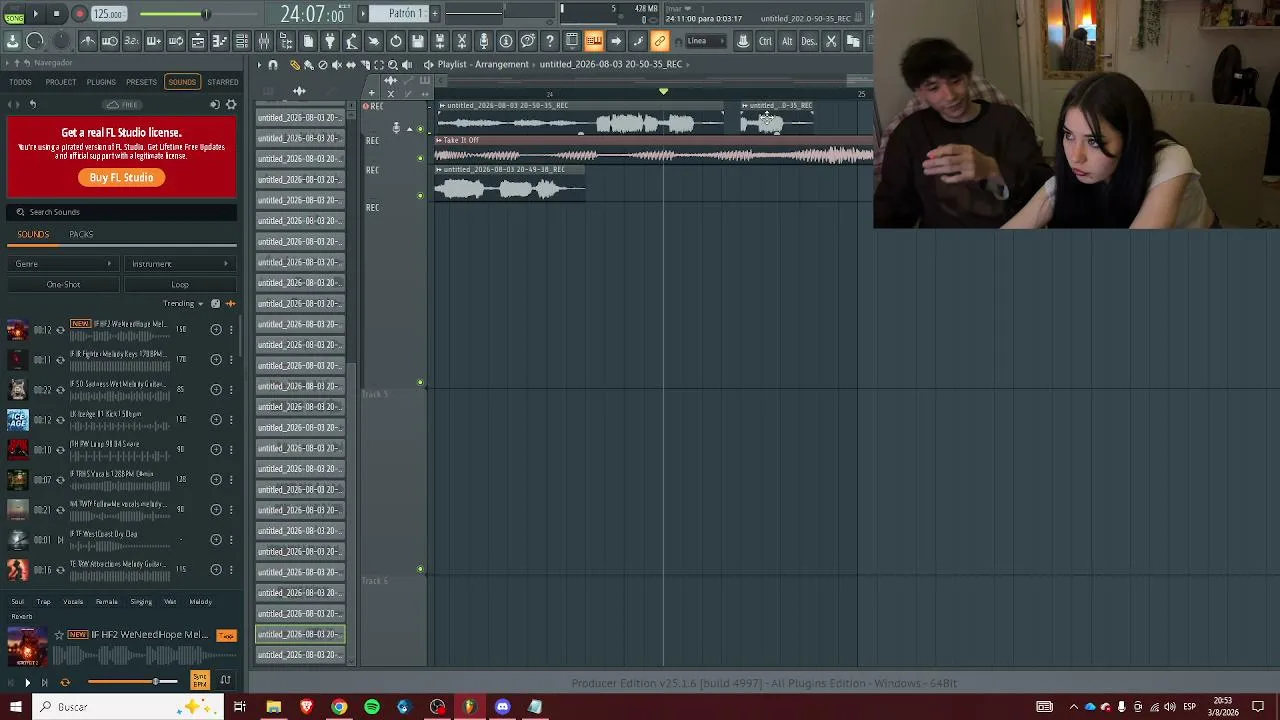1280x720 pixels.
Task: Click the undo history circular arrow icon
Action: (396, 41)
